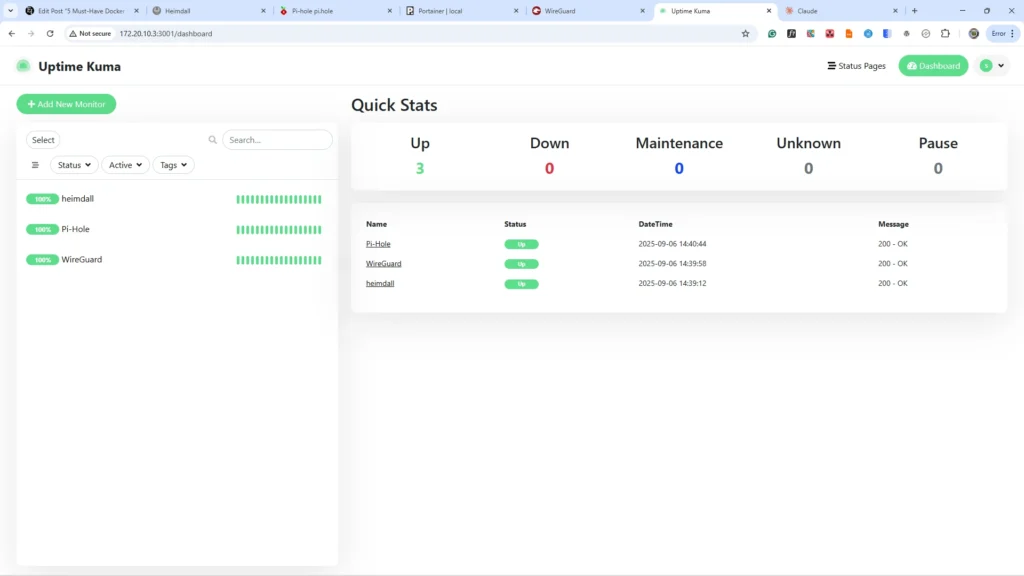The height and width of the screenshot is (576, 1024).
Task: Switch to the Heimdall tab
Action: pos(208,10)
